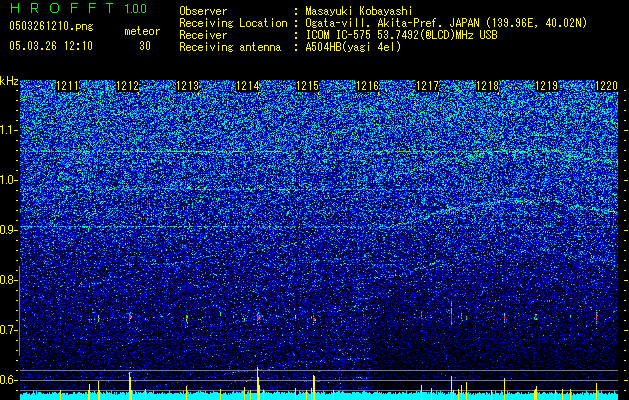Click the Observer label

(203, 11)
